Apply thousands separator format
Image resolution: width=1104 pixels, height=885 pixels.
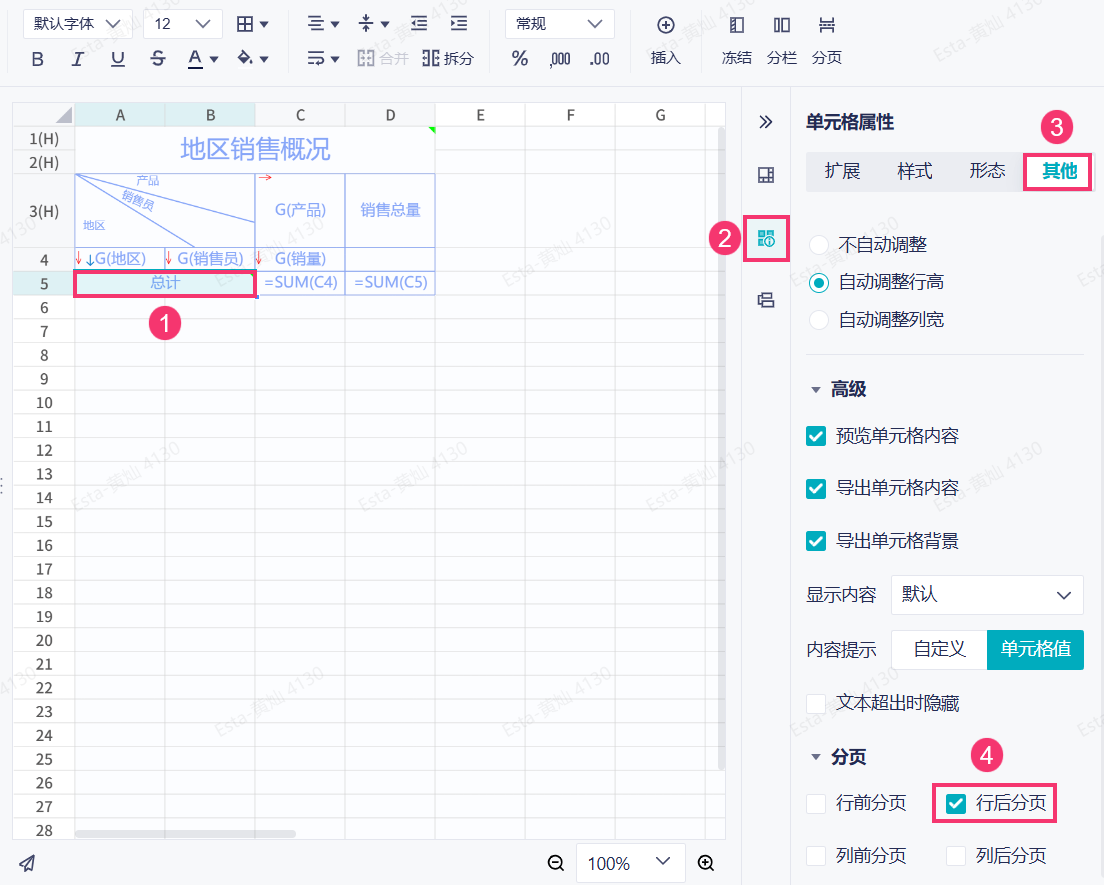560,59
